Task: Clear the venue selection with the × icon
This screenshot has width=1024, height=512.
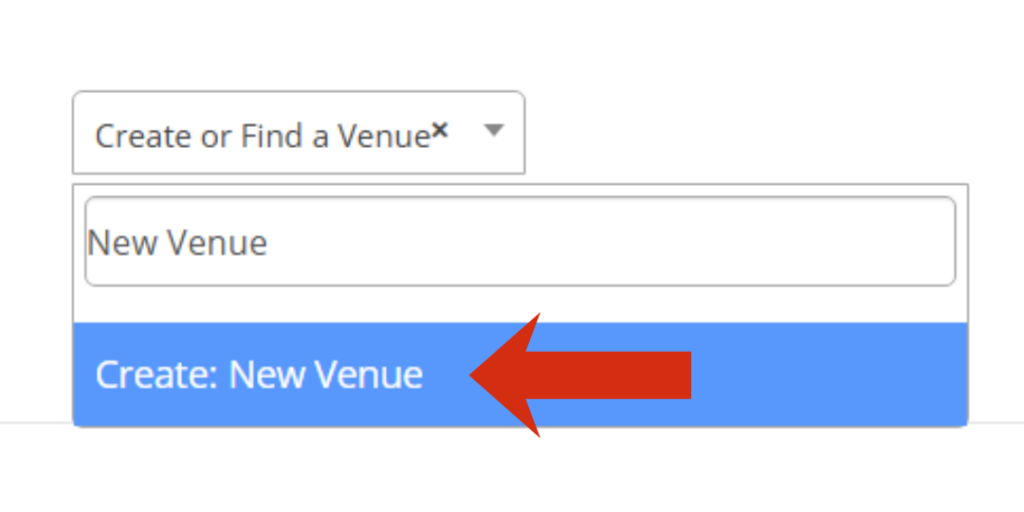Action: [x=440, y=131]
